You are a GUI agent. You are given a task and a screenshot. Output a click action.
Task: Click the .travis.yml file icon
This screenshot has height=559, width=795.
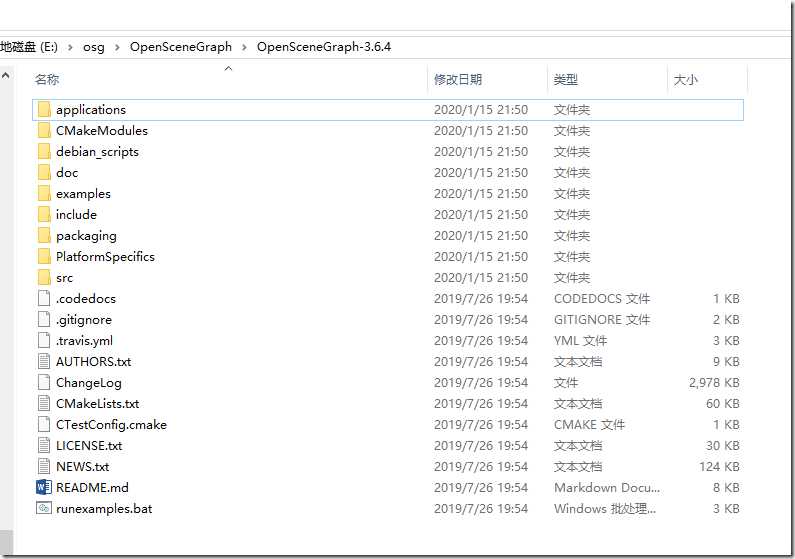[44, 341]
